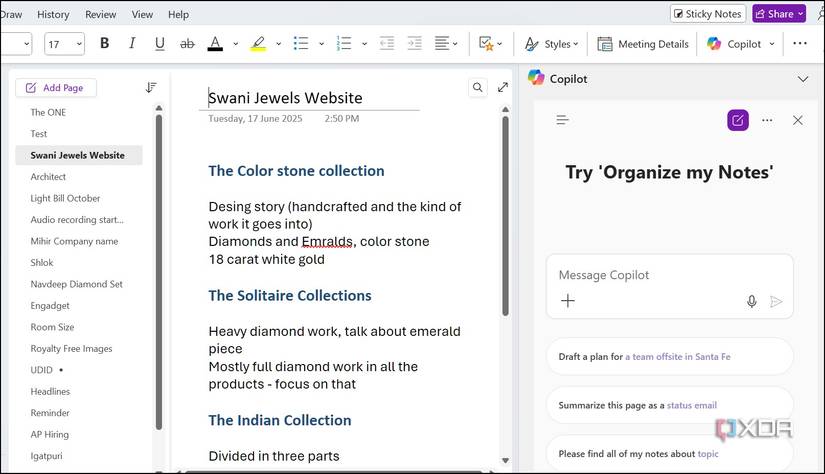Apply the font color

coord(215,44)
